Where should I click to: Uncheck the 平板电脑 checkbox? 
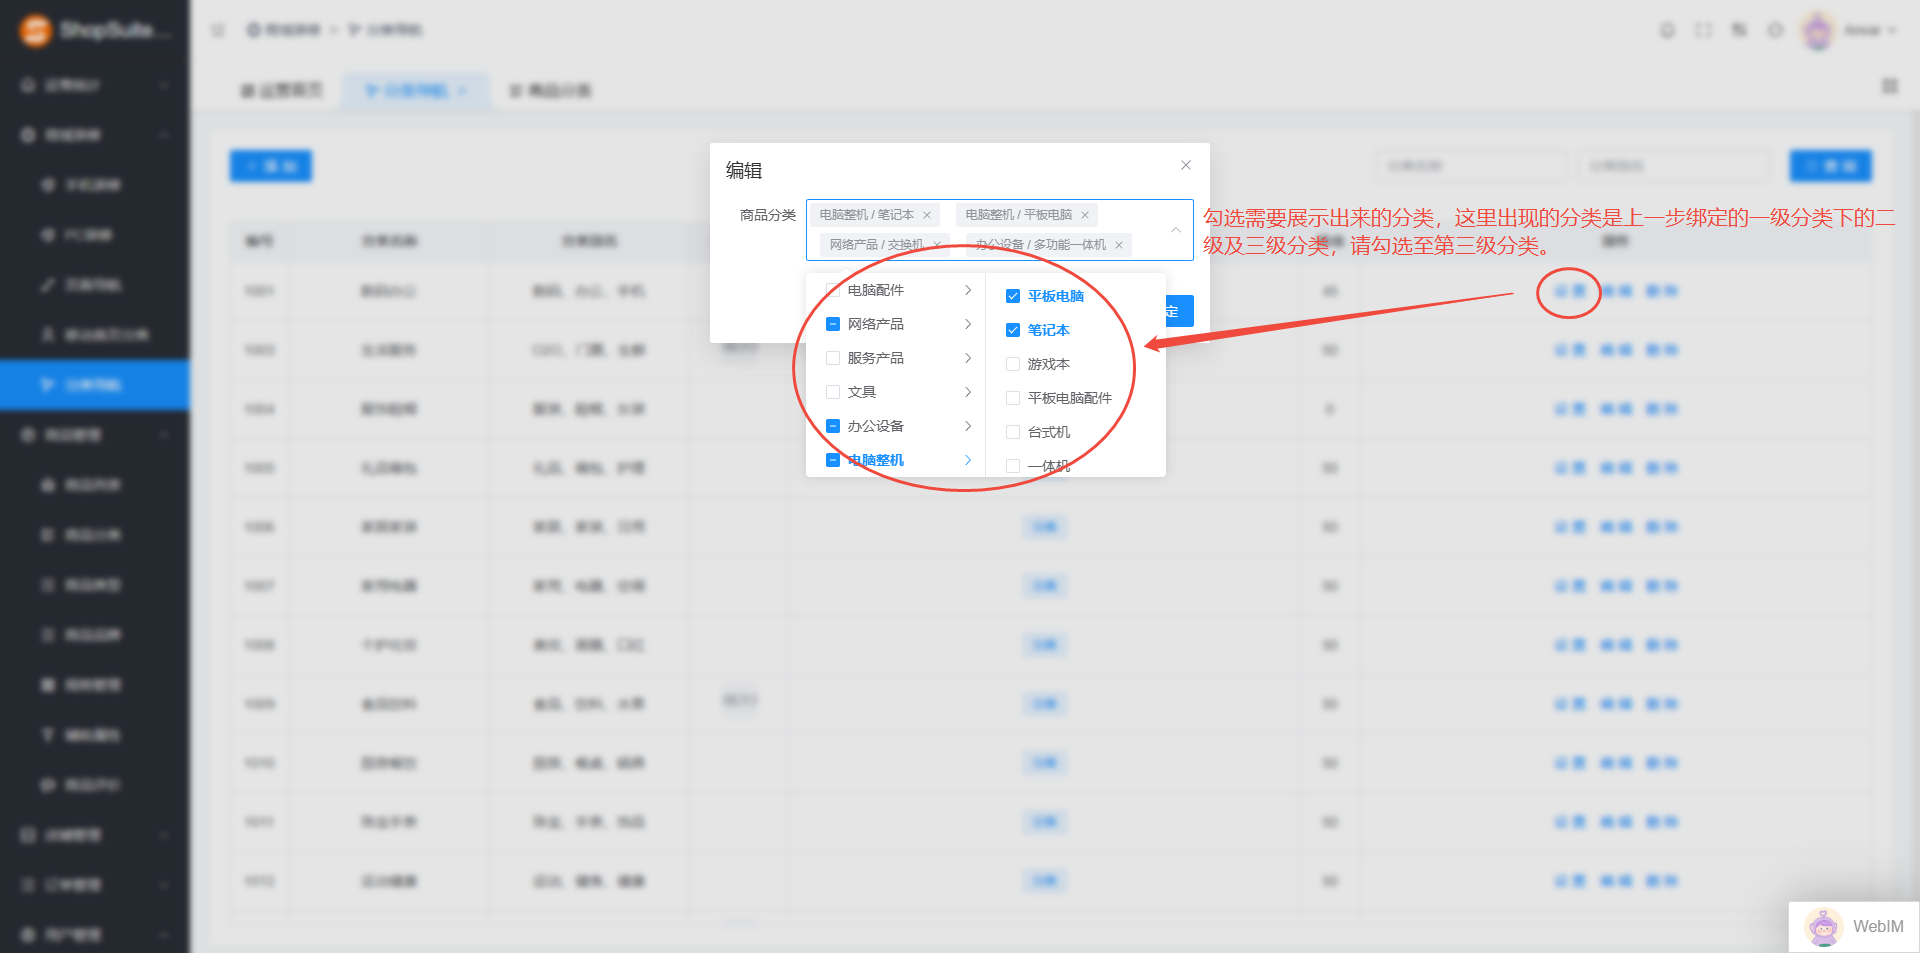point(1013,296)
